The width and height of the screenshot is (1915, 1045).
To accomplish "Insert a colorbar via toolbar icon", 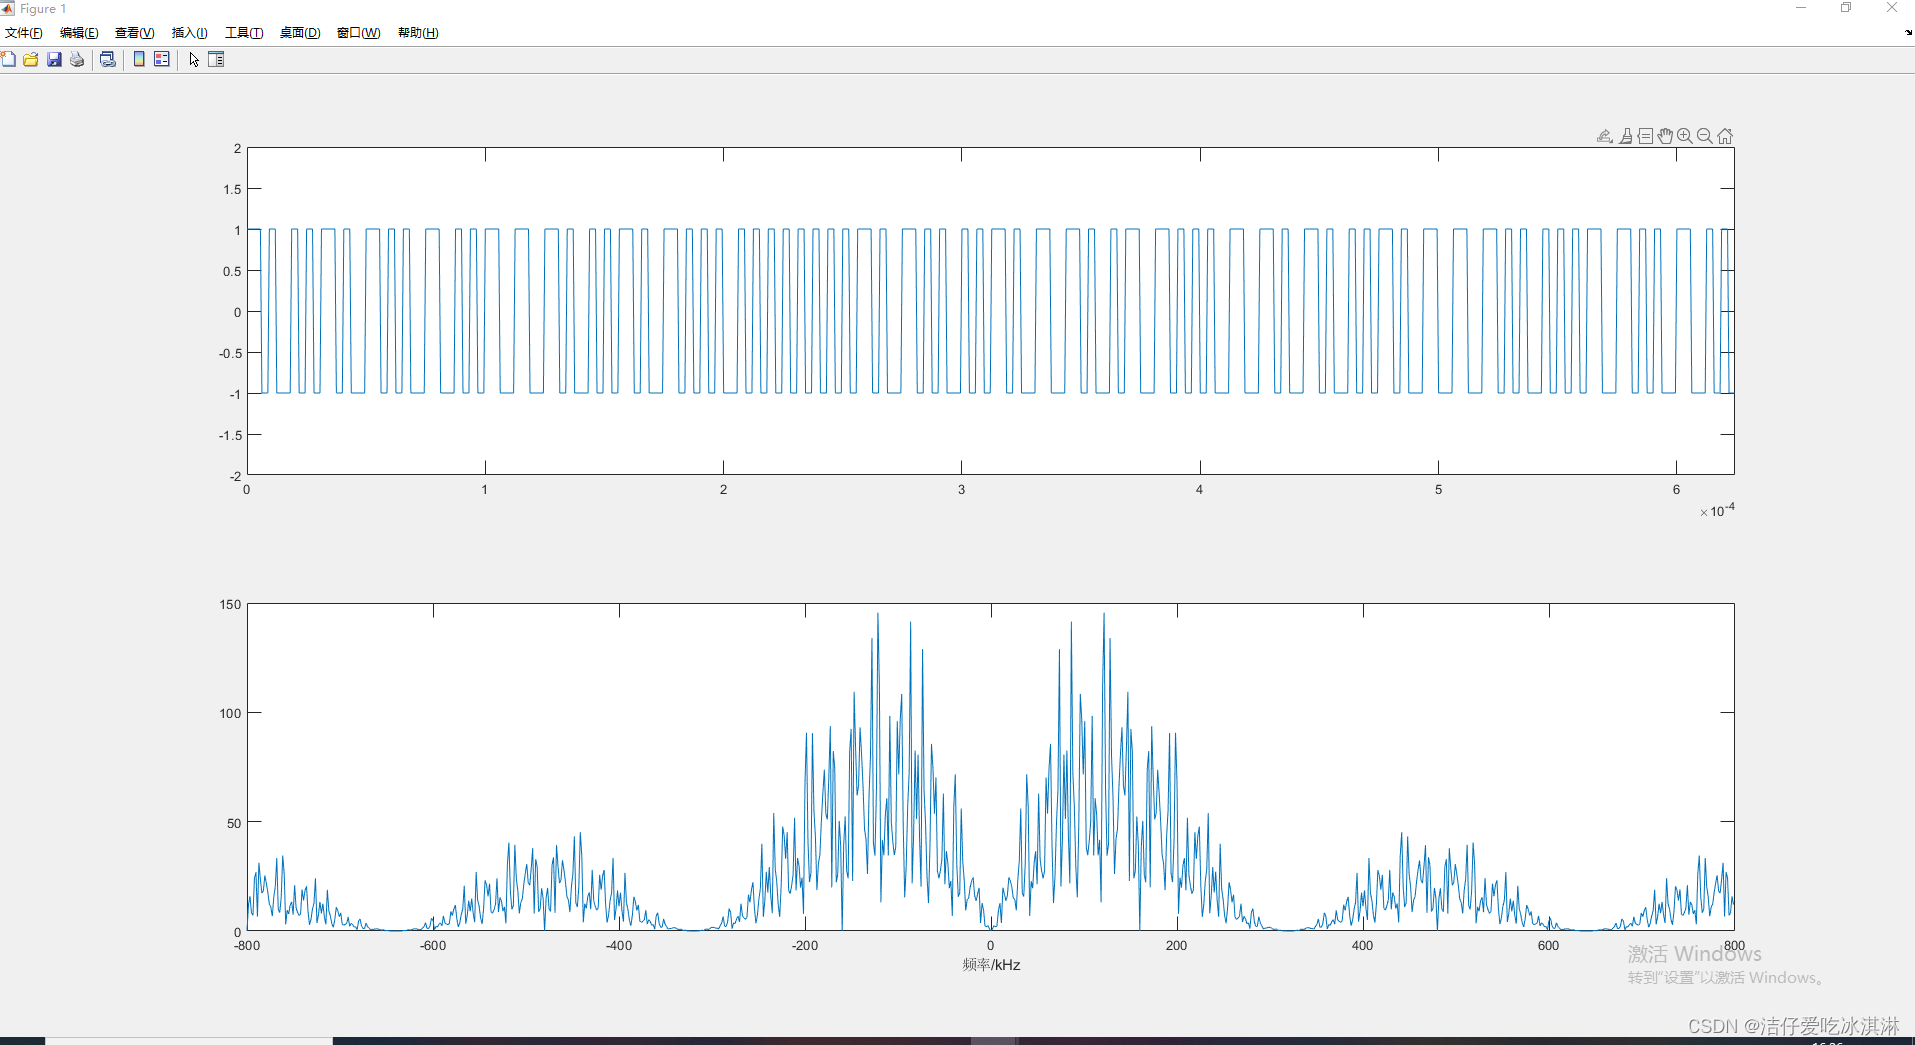I will point(139,60).
